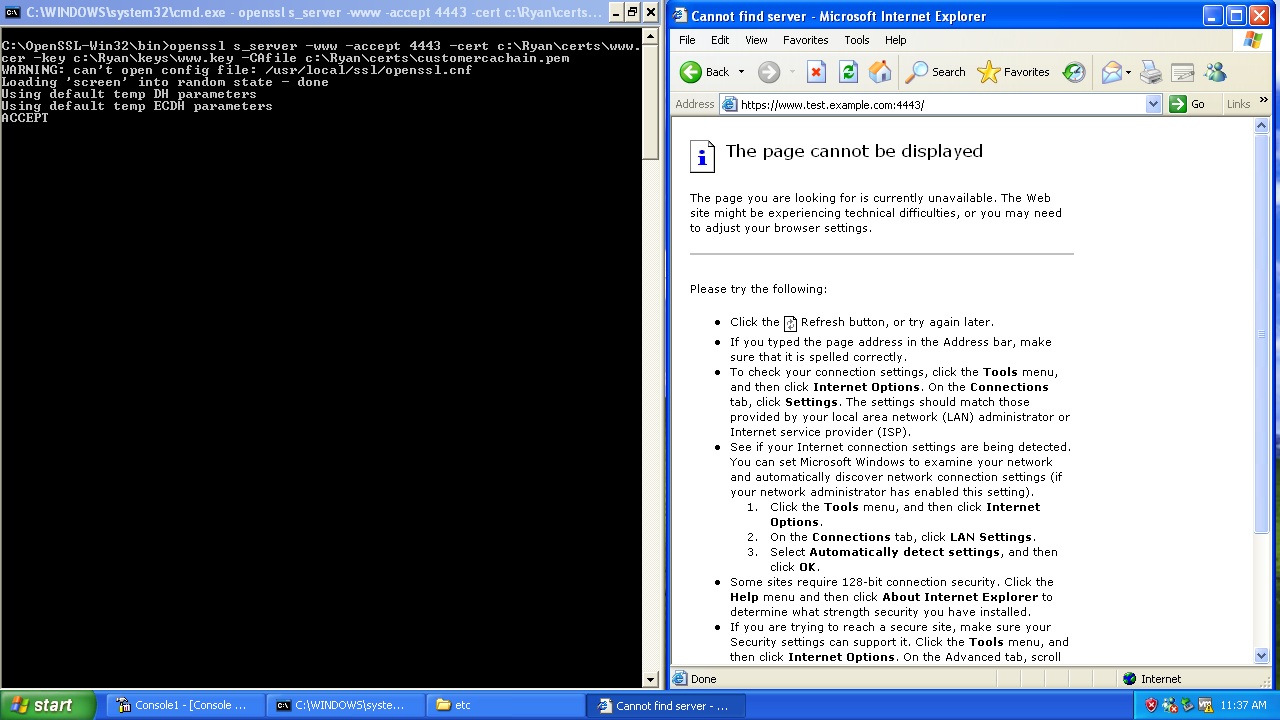Click the Internet Explorer title bar icon
The image size is (1280, 720).
(x=680, y=16)
